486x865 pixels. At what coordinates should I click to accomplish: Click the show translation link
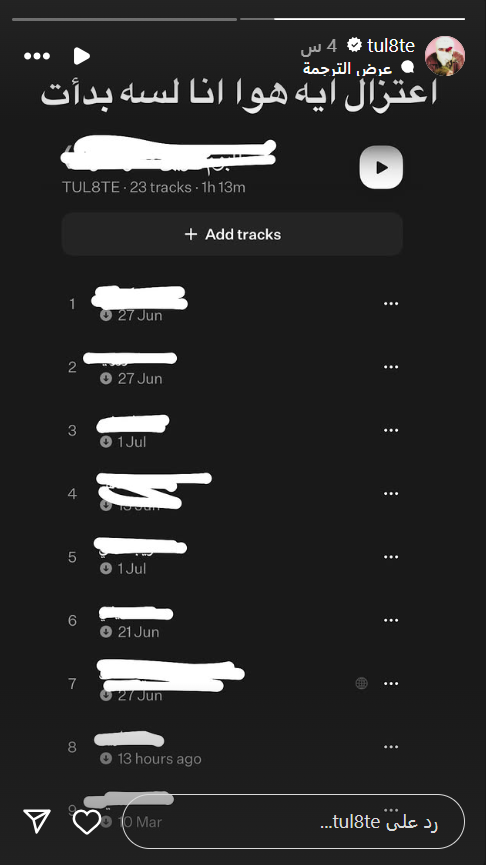point(348,68)
